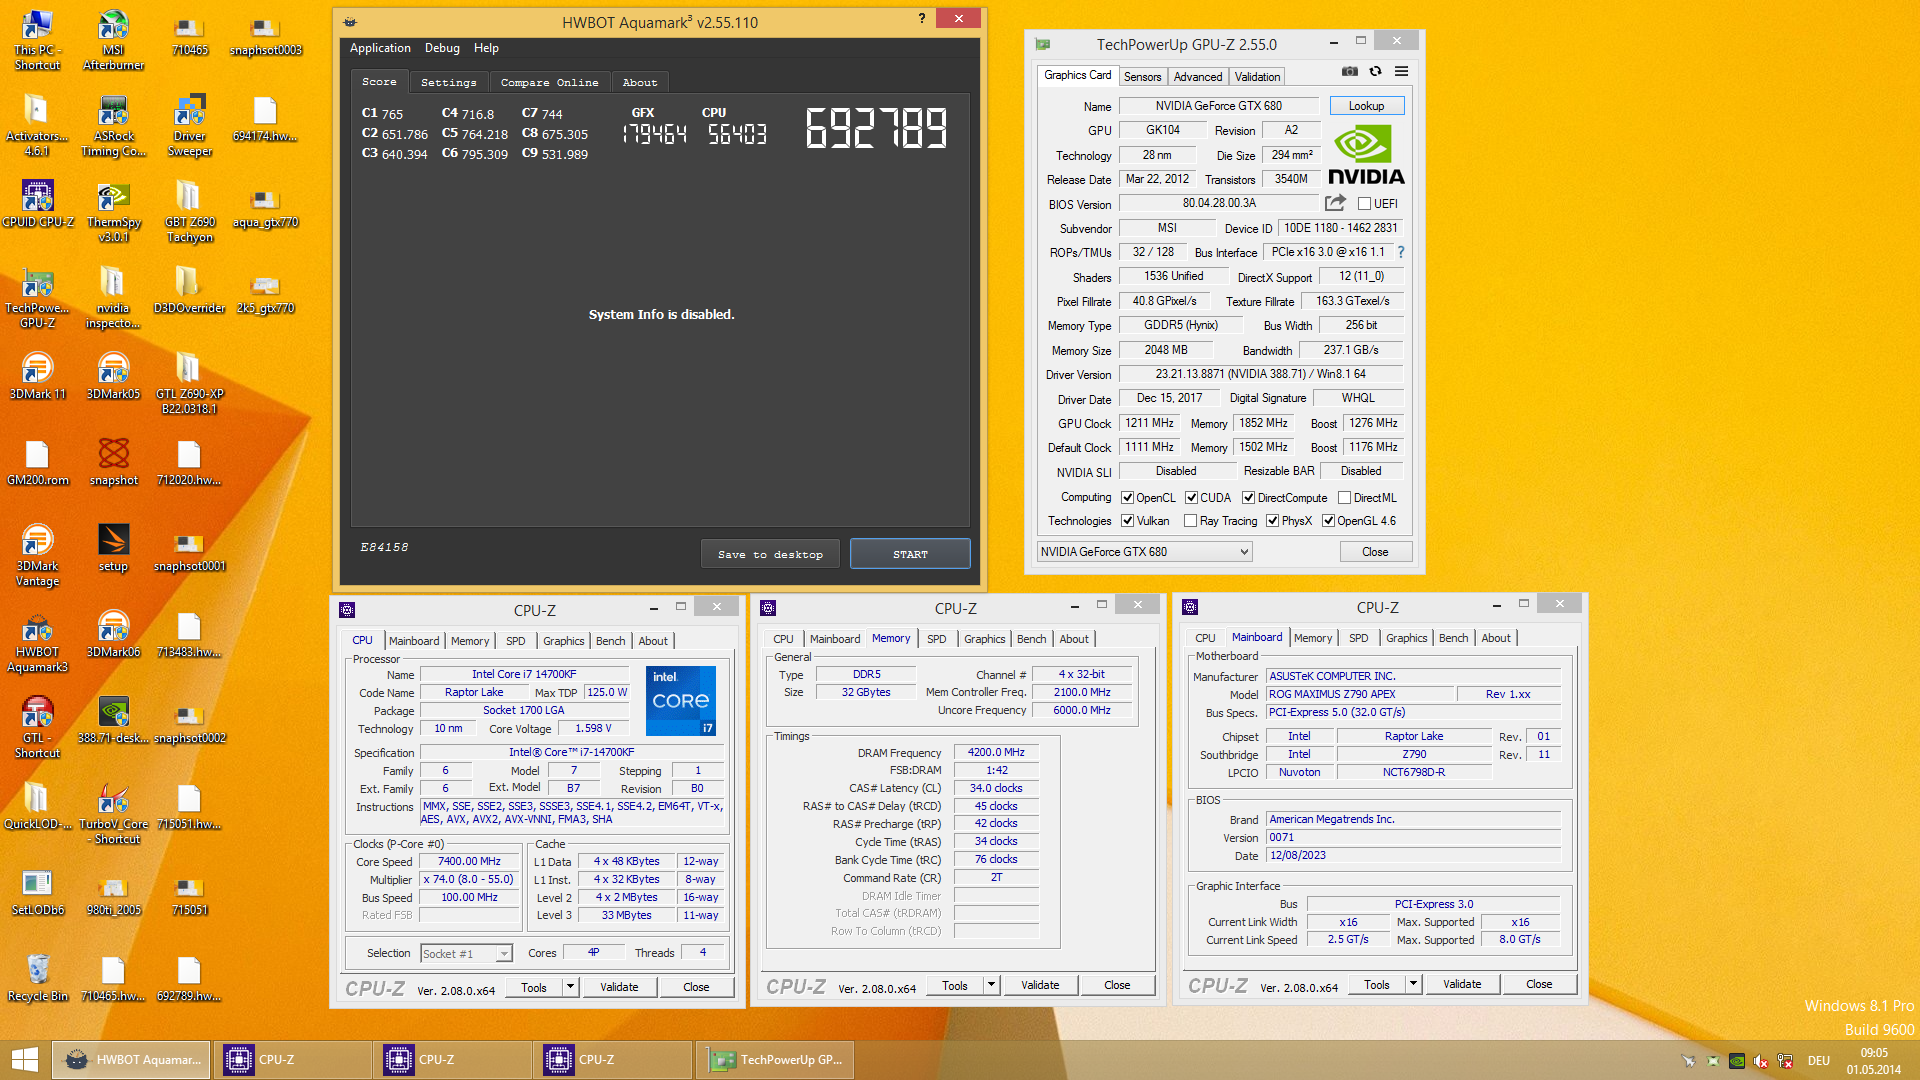Expand Tools dropdown arrow in CPU-Z Memory window
1920x1080 pixels.
(992, 985)
